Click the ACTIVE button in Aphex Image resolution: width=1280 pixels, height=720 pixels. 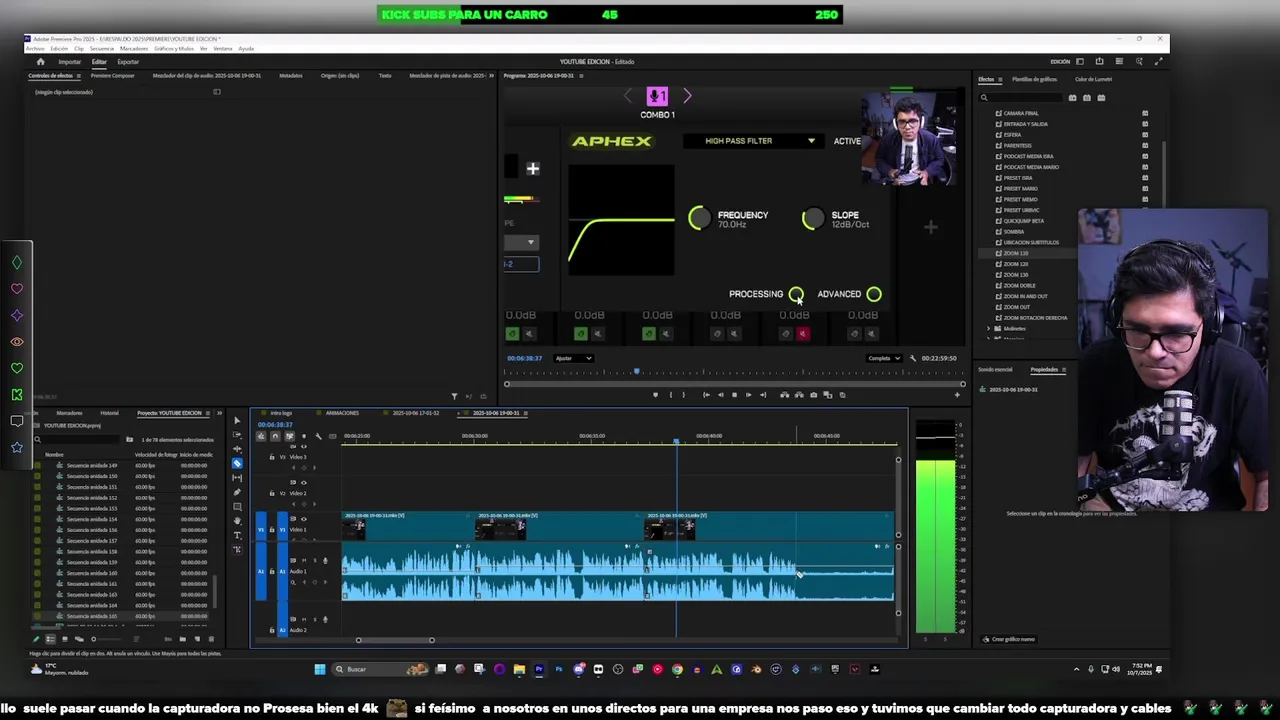847,141
